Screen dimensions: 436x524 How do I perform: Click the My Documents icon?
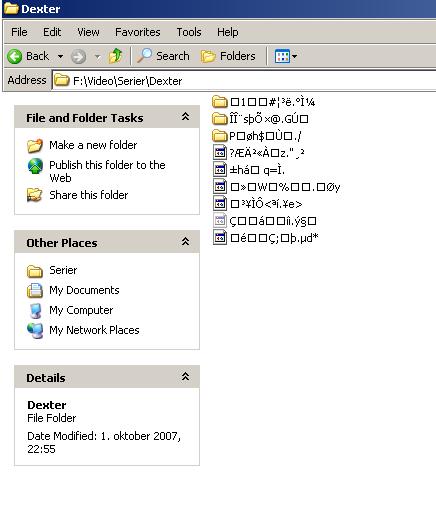pyautogui.click(x=35, y=290)
